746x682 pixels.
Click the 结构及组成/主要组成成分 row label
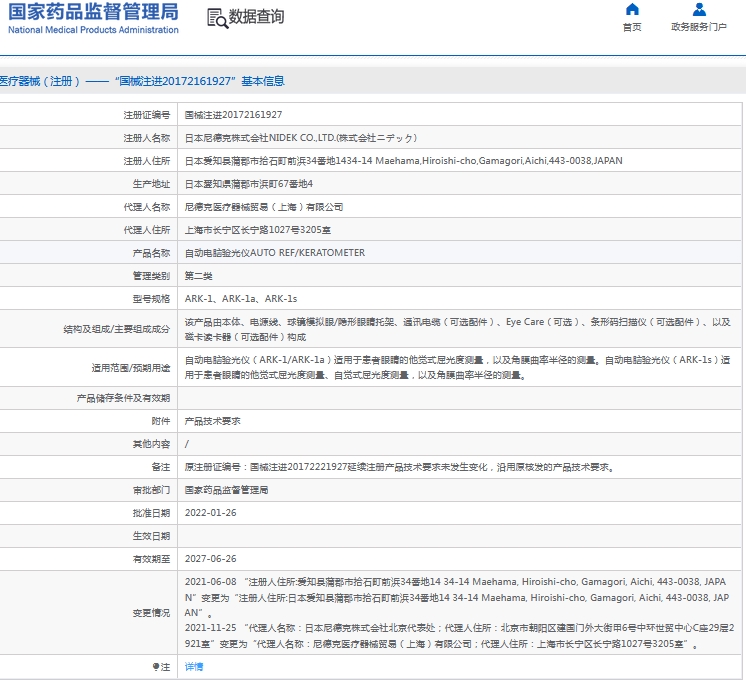point(117,329)
